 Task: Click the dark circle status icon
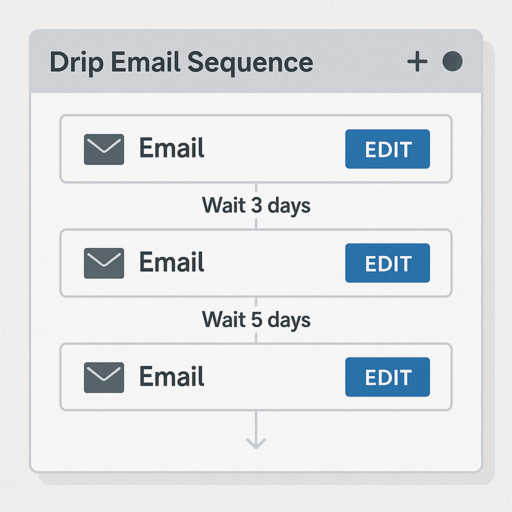pos(452,61)
